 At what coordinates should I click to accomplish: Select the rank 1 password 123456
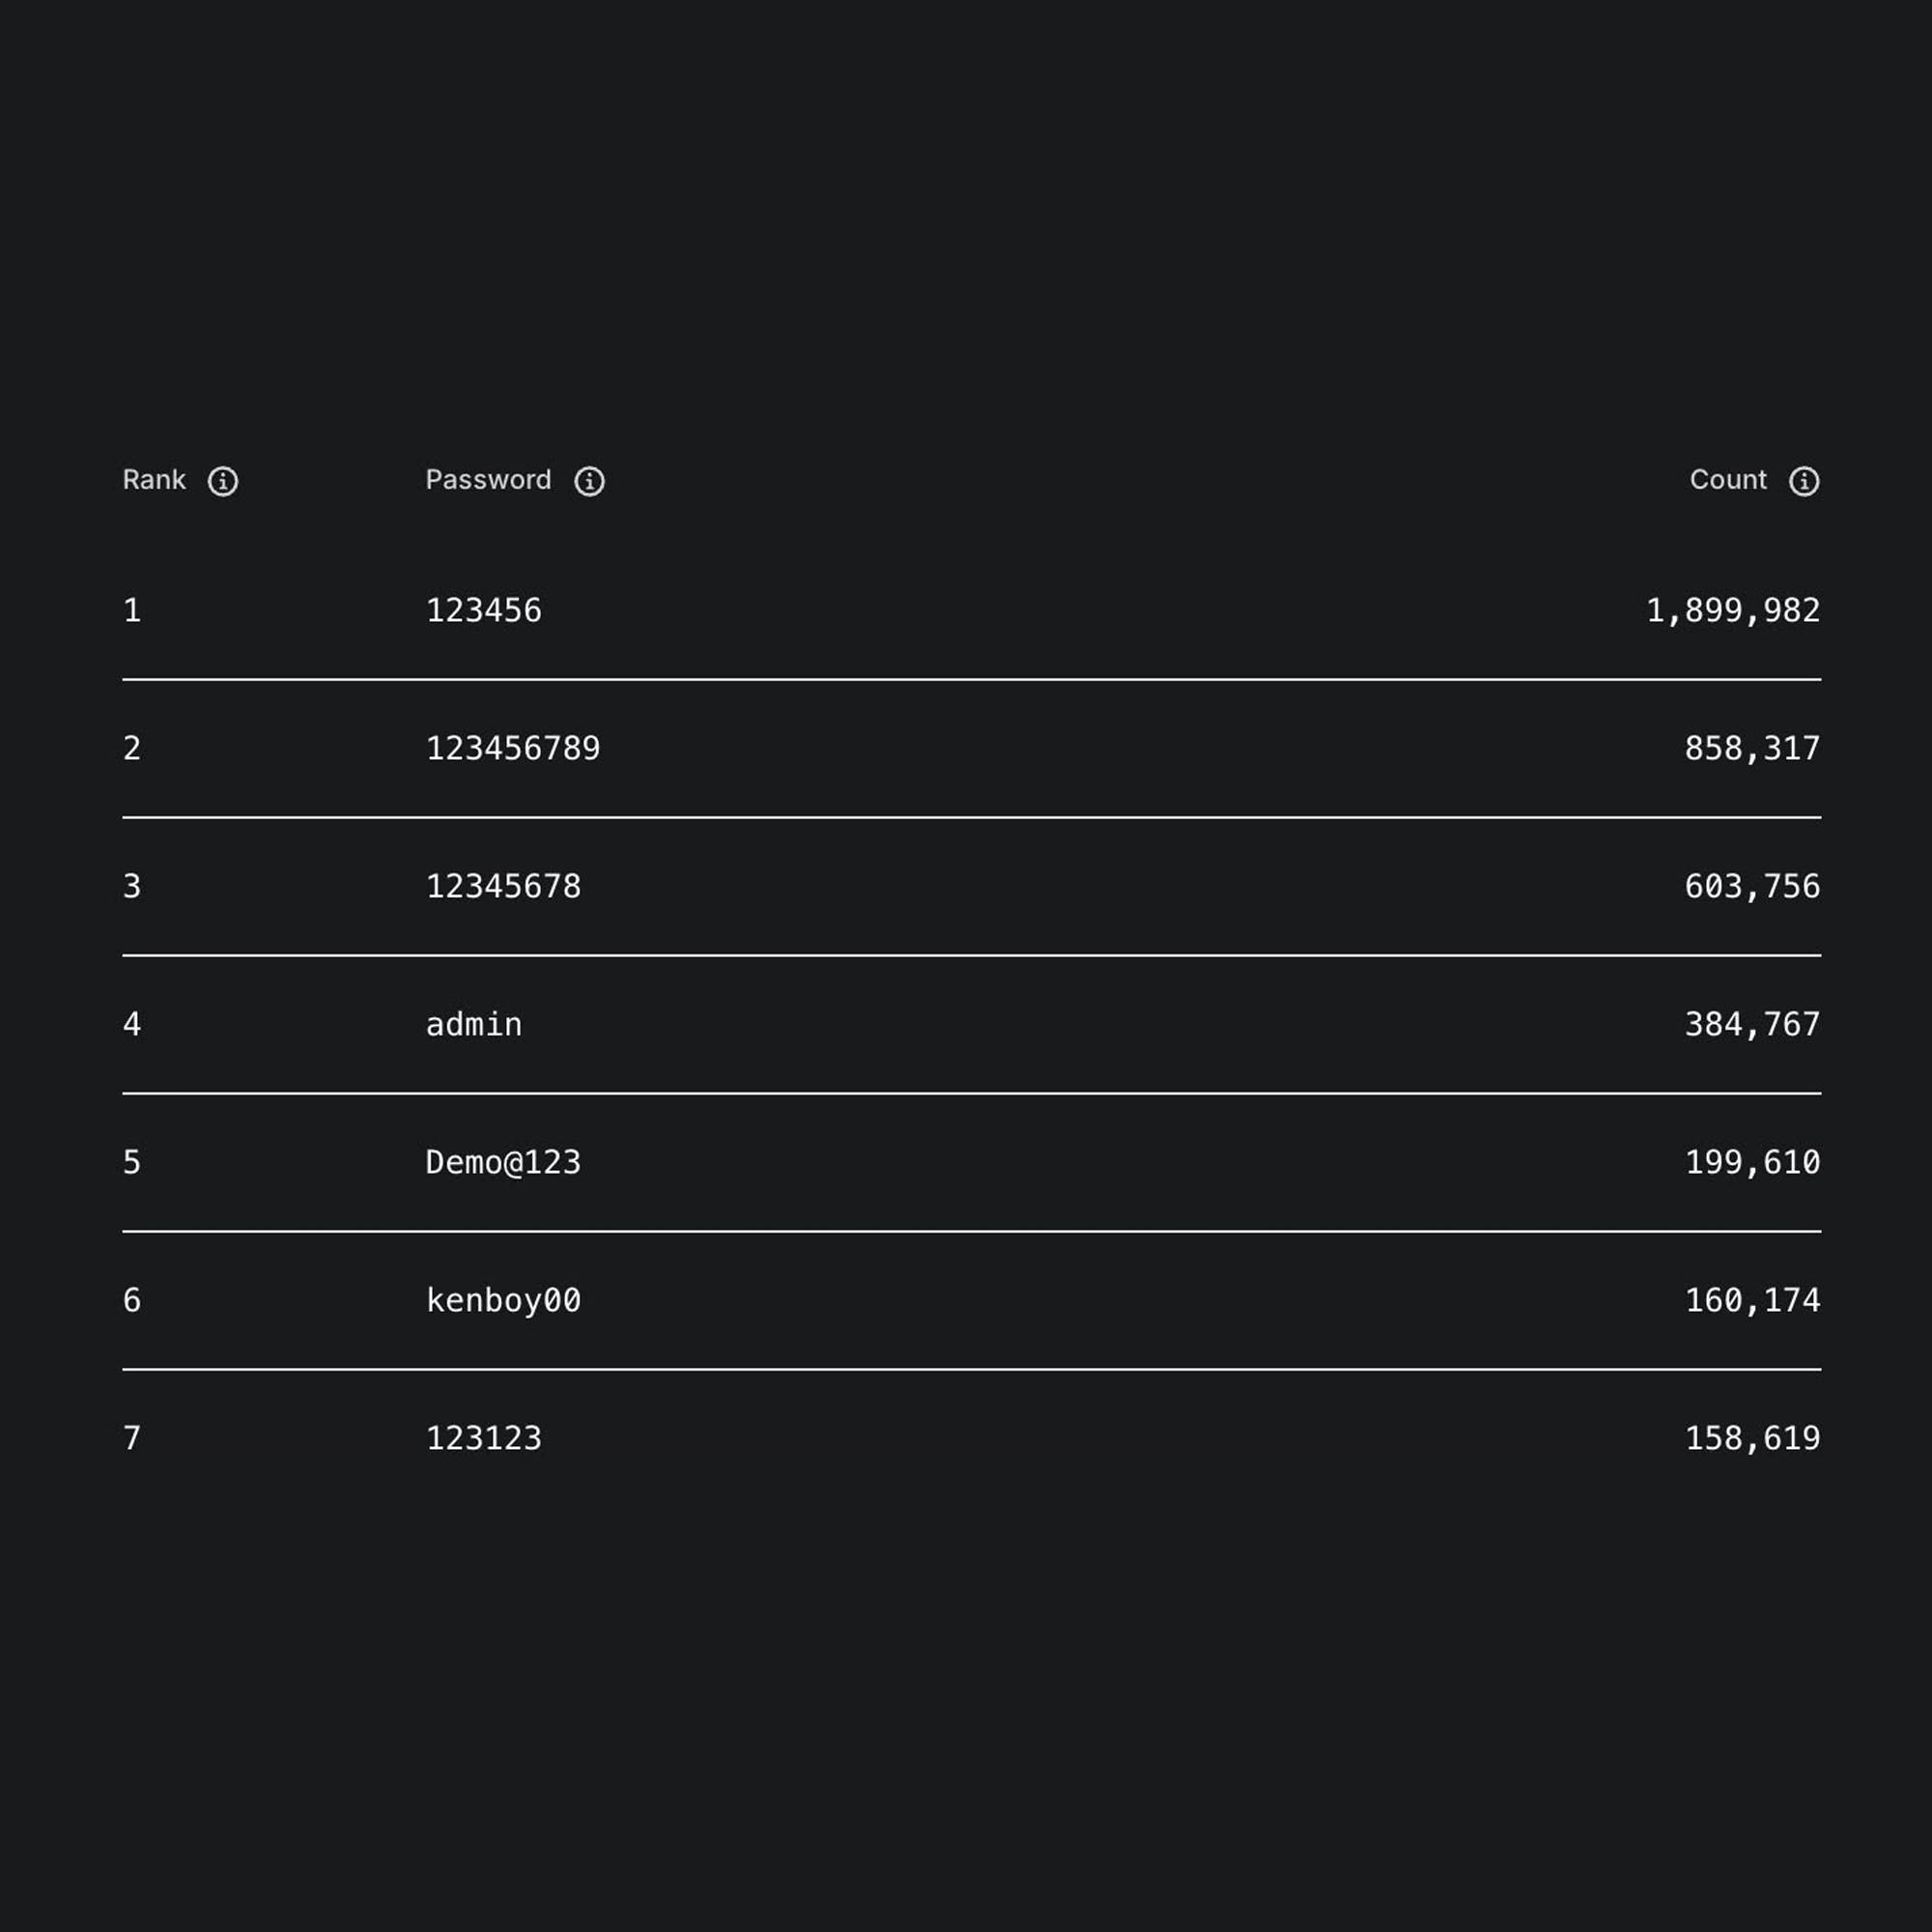[483, 610]
